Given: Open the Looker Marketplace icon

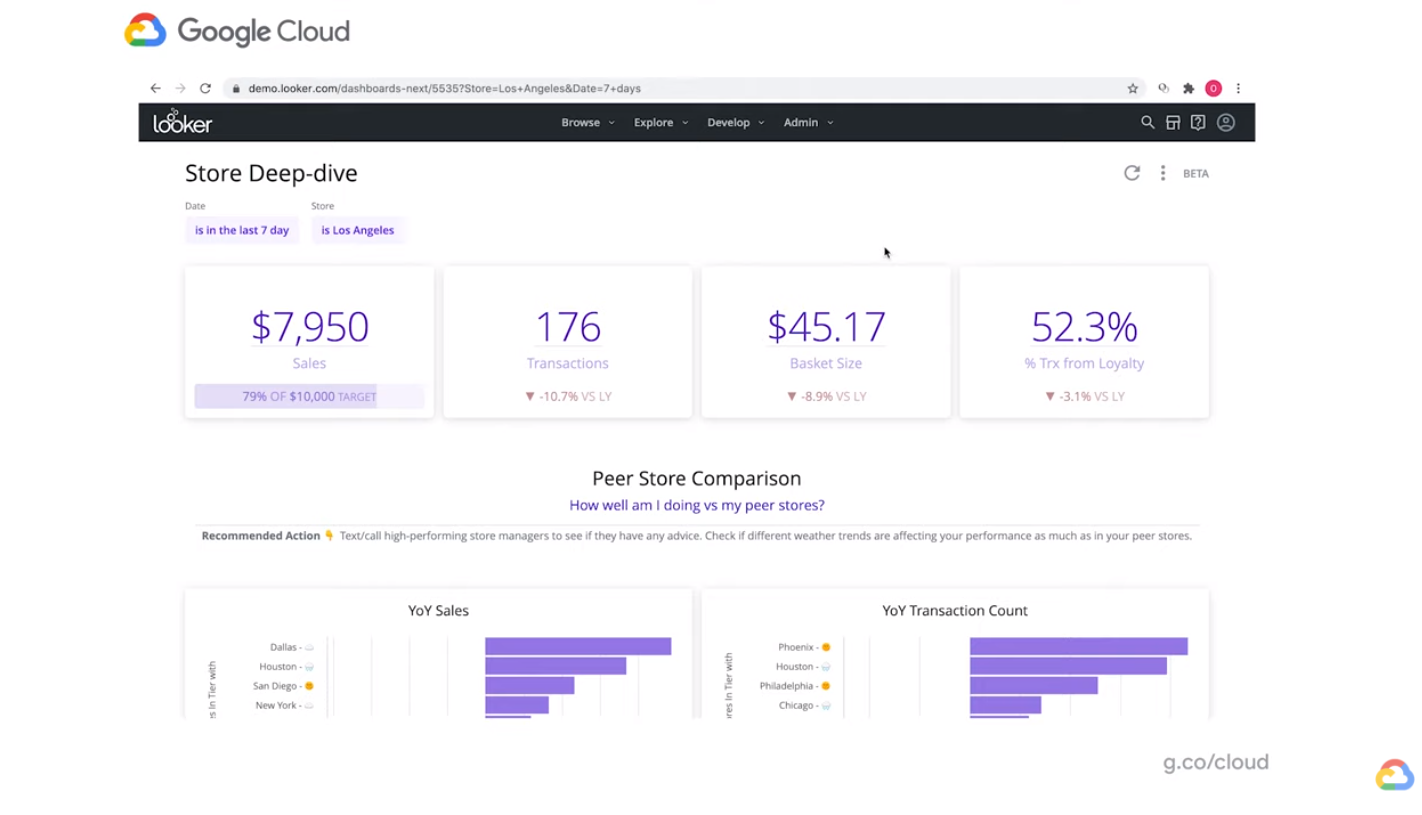Looking at the screenshot, I should pos(1172,122).
